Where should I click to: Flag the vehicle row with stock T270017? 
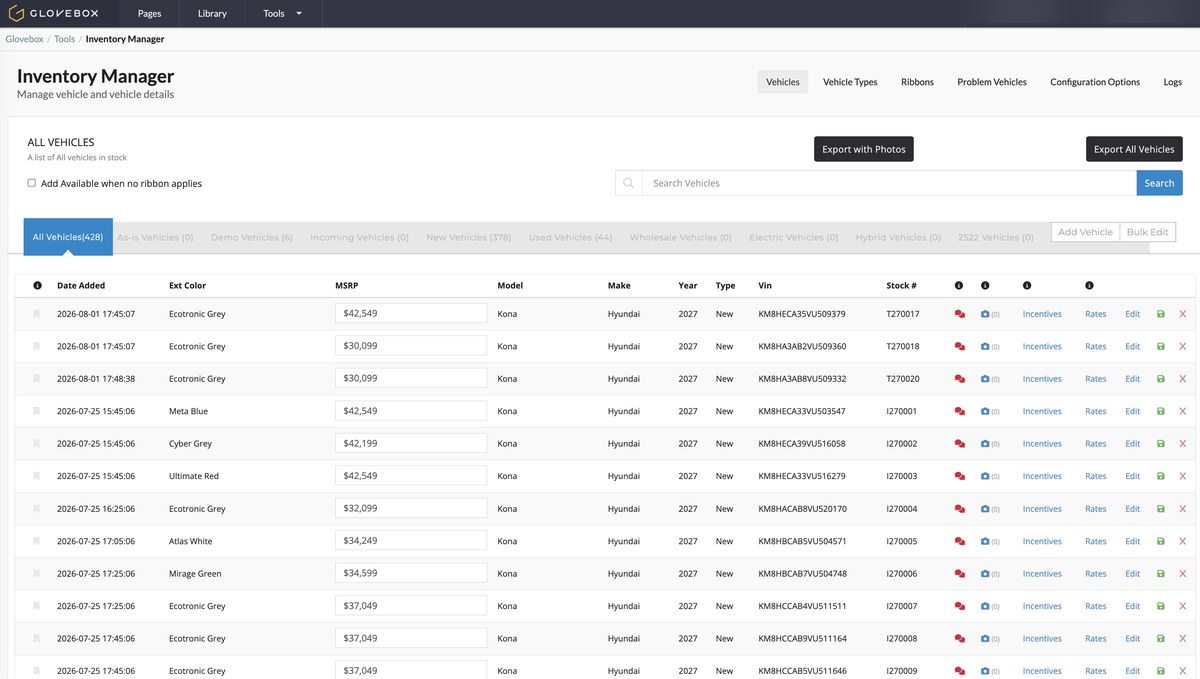point(36,313)
